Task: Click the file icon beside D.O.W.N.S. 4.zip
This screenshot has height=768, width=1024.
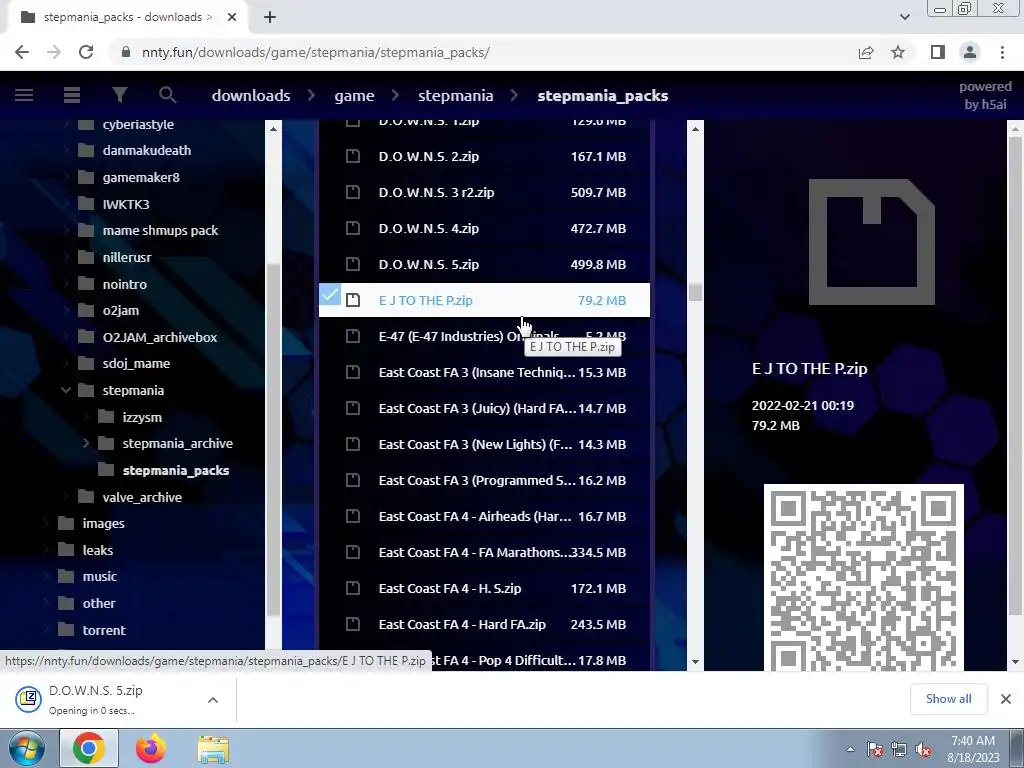Action: (353, 228)
